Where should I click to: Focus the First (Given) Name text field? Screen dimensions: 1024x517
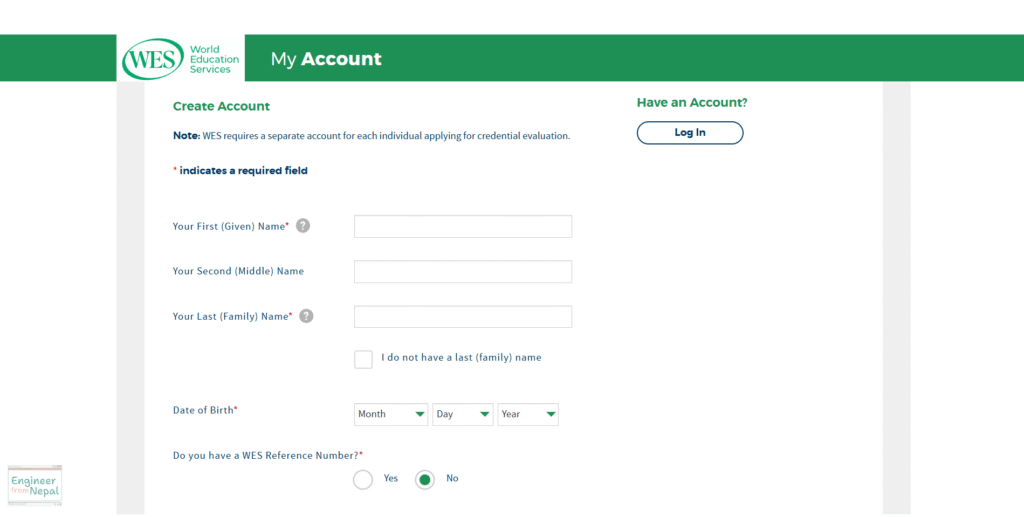click(x=463, y=227)
